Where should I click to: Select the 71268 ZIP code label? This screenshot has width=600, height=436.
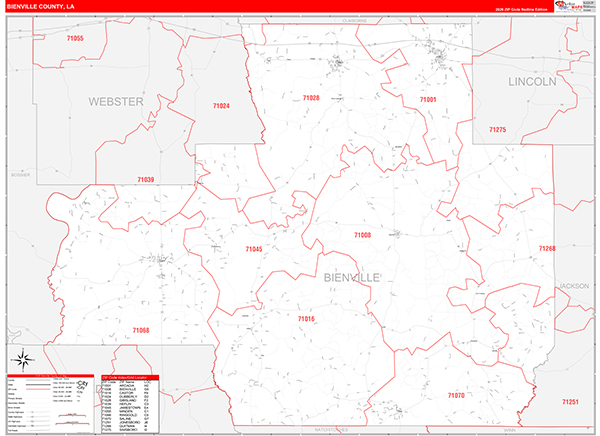(x=547, y=248)
